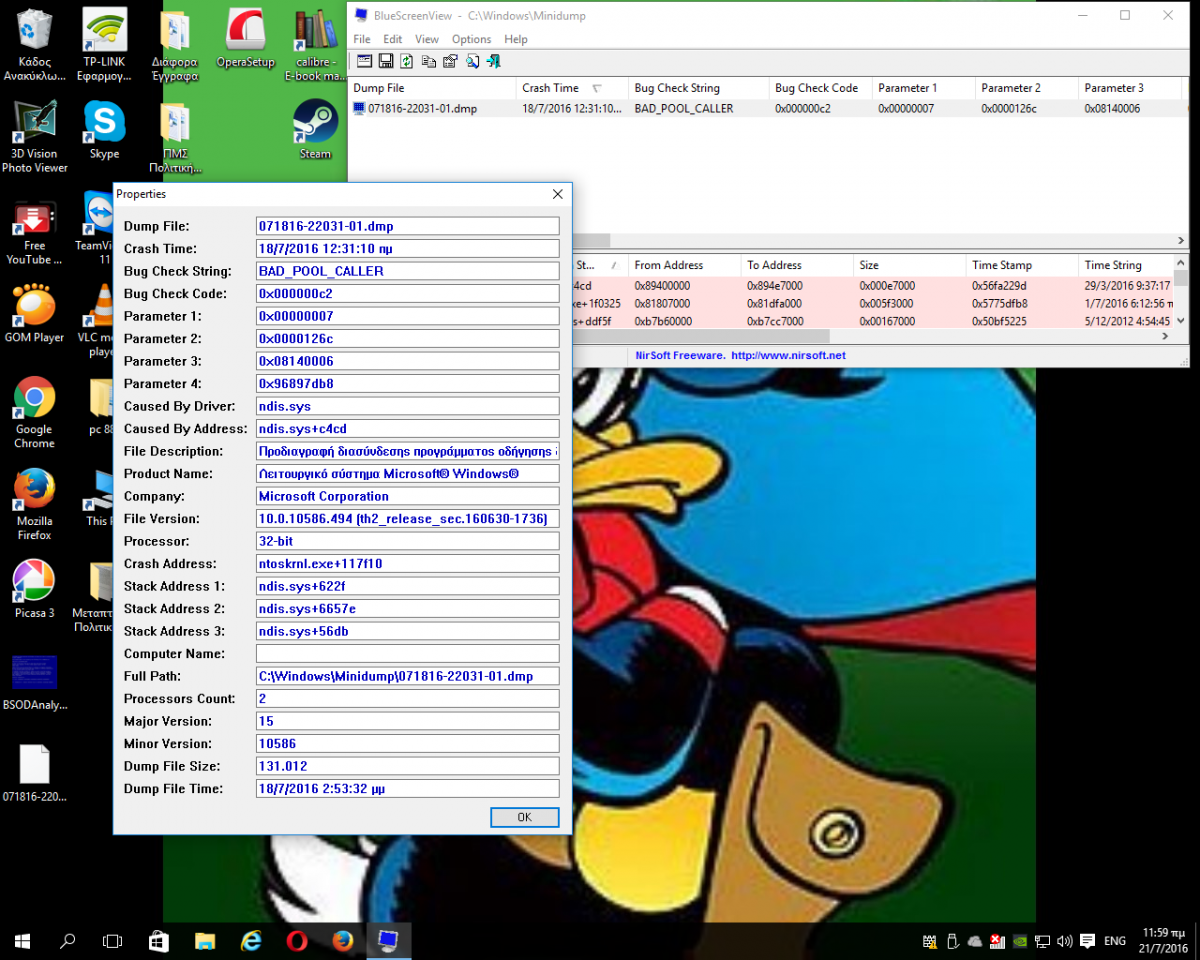Image resolution: width=1200 pixels, height=960 pixels.
Task: Close the Properties dialog with X
Action: click(557, 194)
